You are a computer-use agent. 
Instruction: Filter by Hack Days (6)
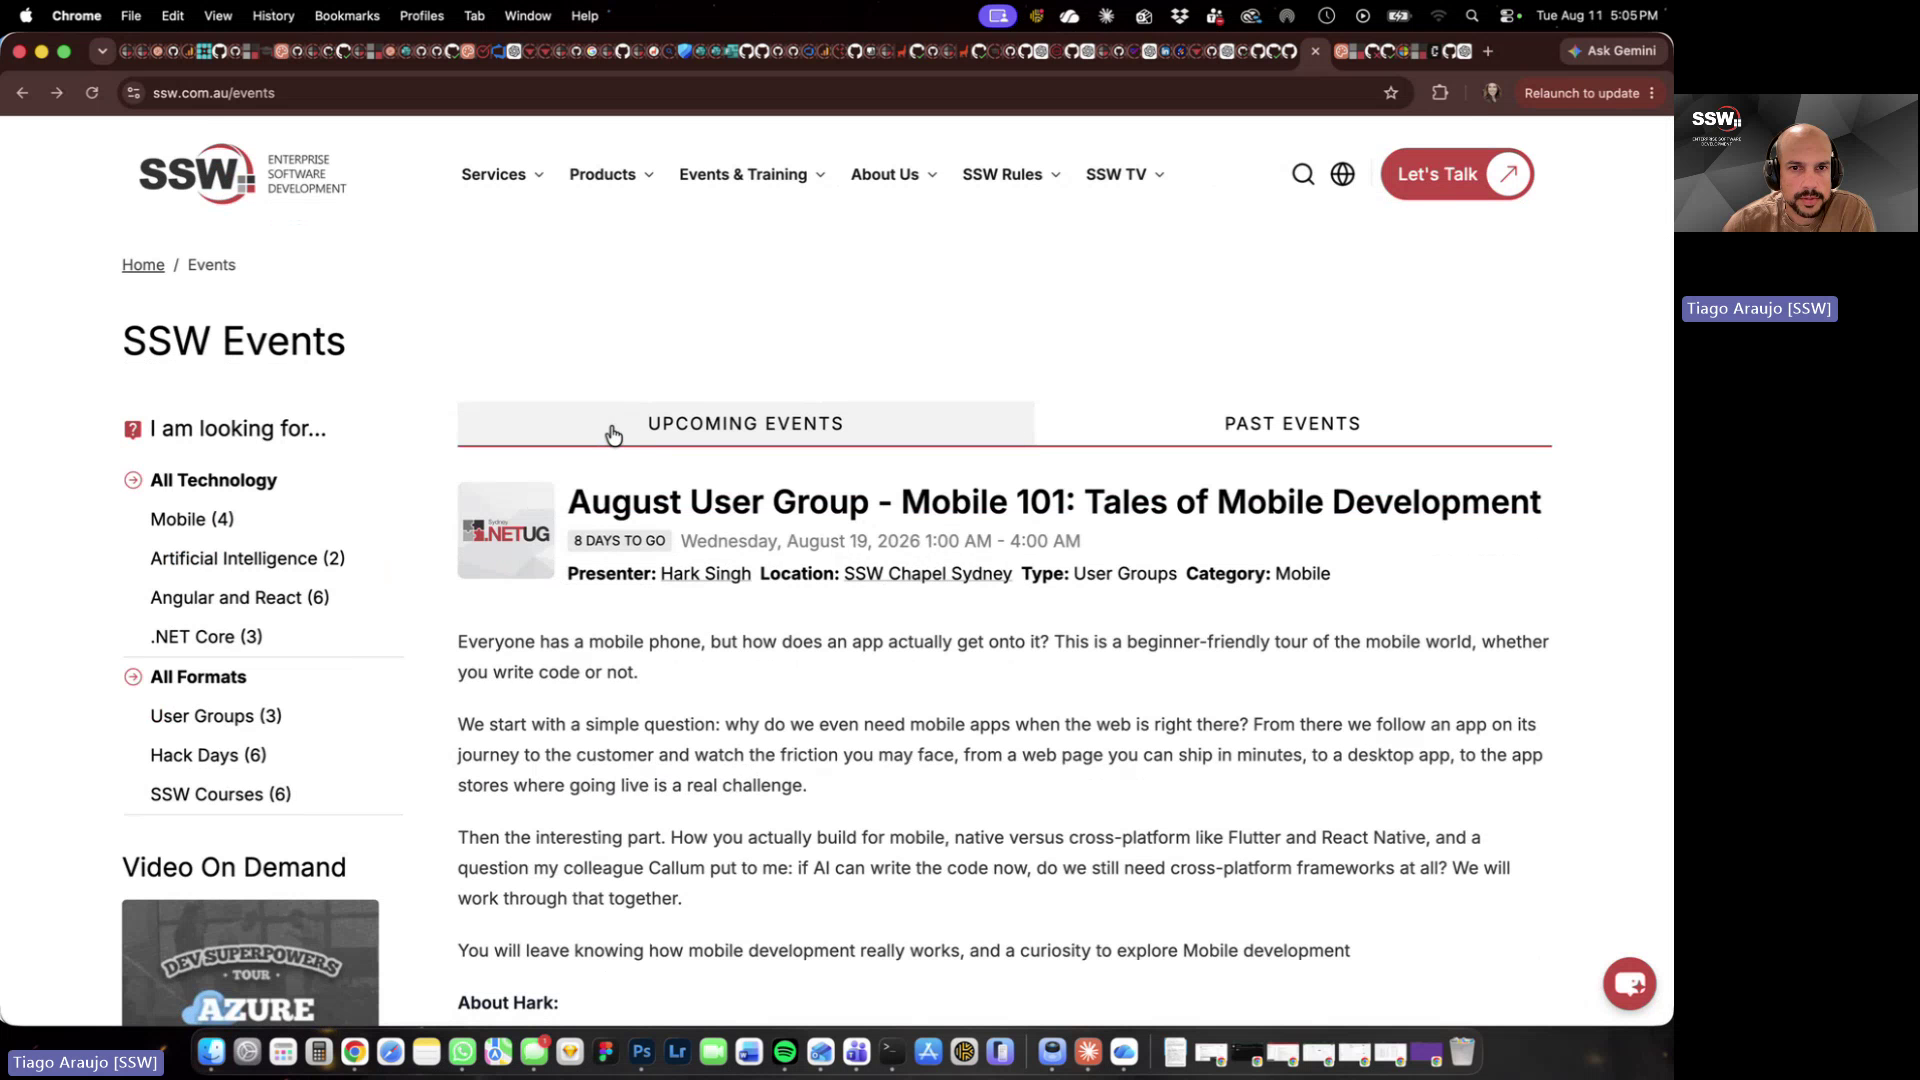coord(208,755)
